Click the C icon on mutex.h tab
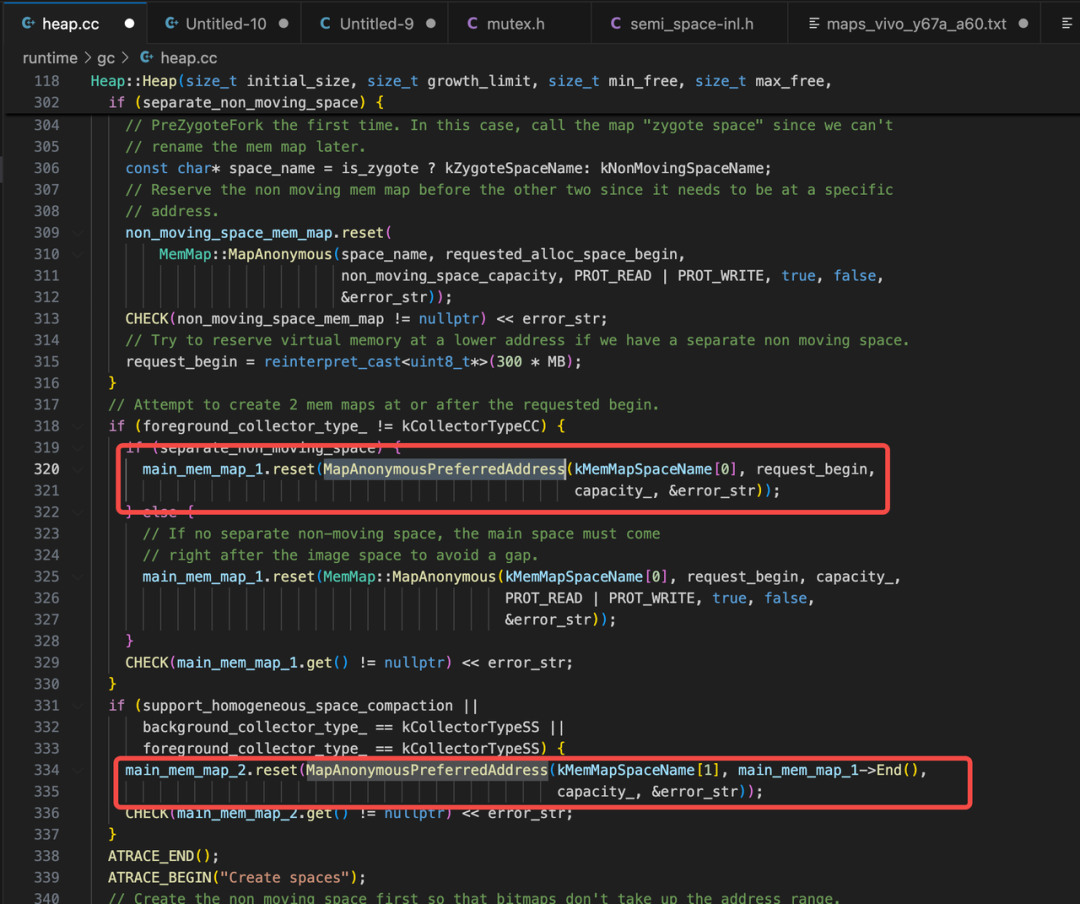 coord(472,23)
